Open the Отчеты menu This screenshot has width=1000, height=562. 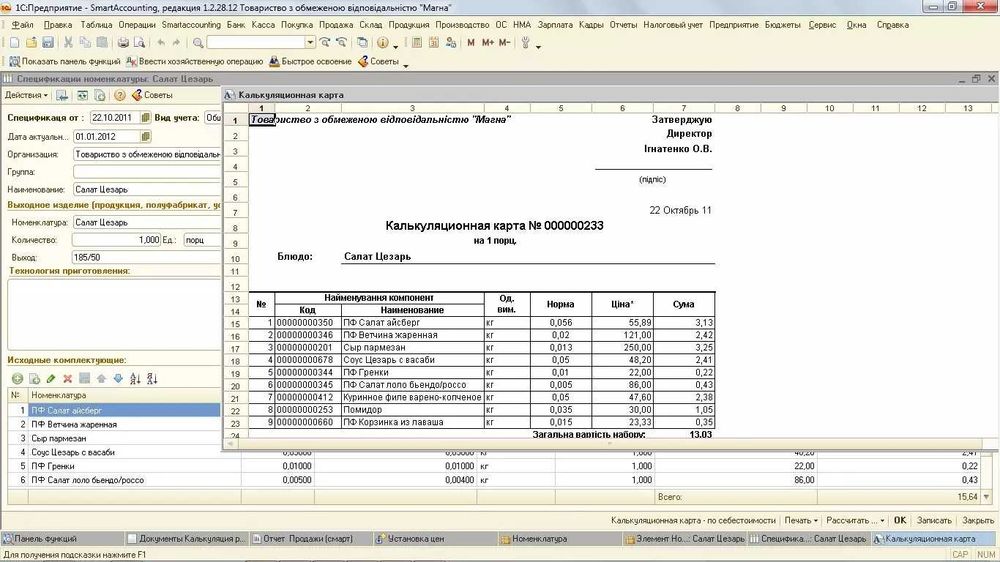(622, 23)
